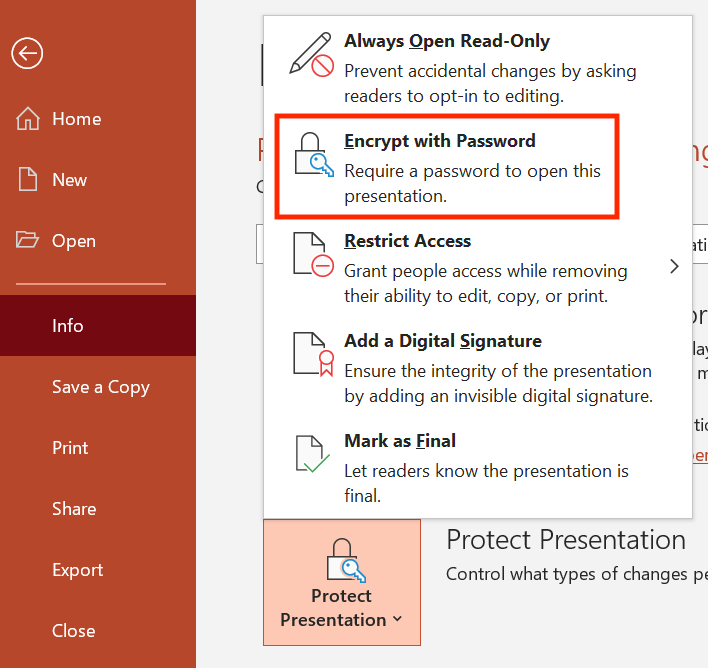Click the lock and key Encrypt icon
Screen dimensions: 708x668
click(x=314, y=154)
